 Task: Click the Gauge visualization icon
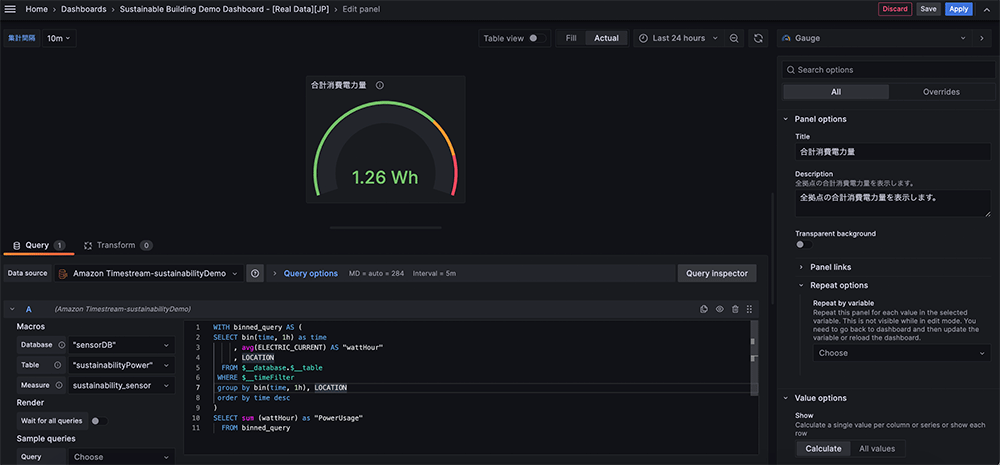point(786,38)
